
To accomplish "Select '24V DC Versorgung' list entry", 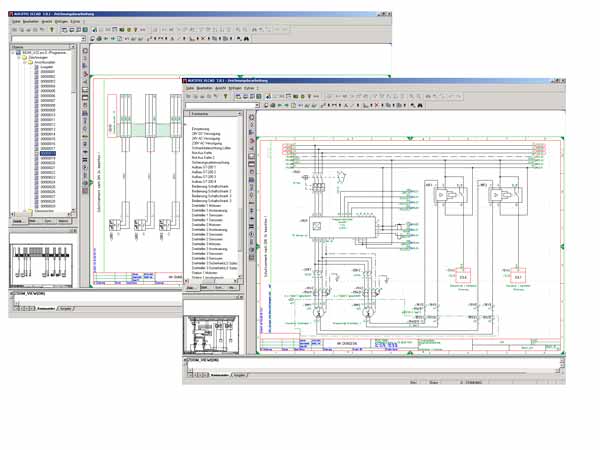I will pos(206,134).
